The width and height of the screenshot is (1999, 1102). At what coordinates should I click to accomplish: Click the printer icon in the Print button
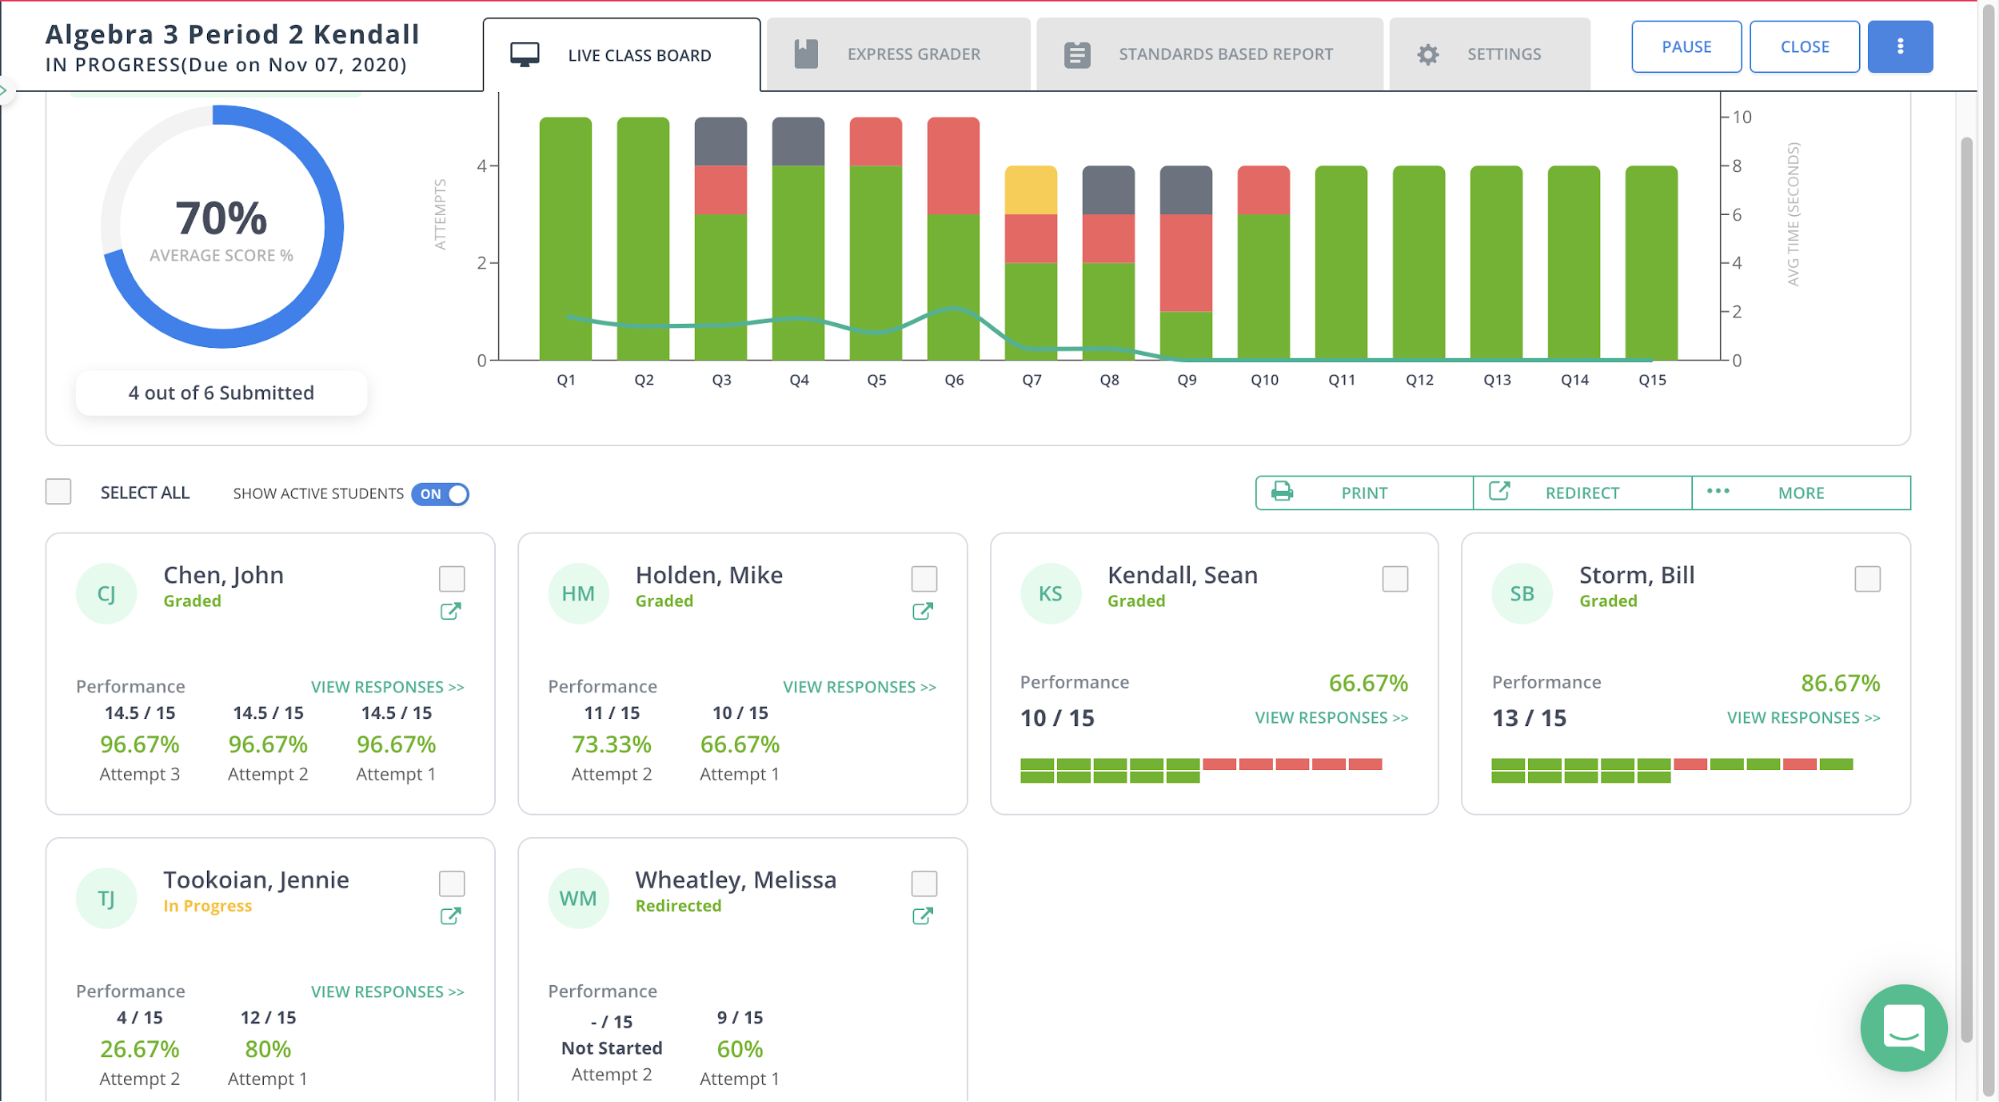(1282, 492)
